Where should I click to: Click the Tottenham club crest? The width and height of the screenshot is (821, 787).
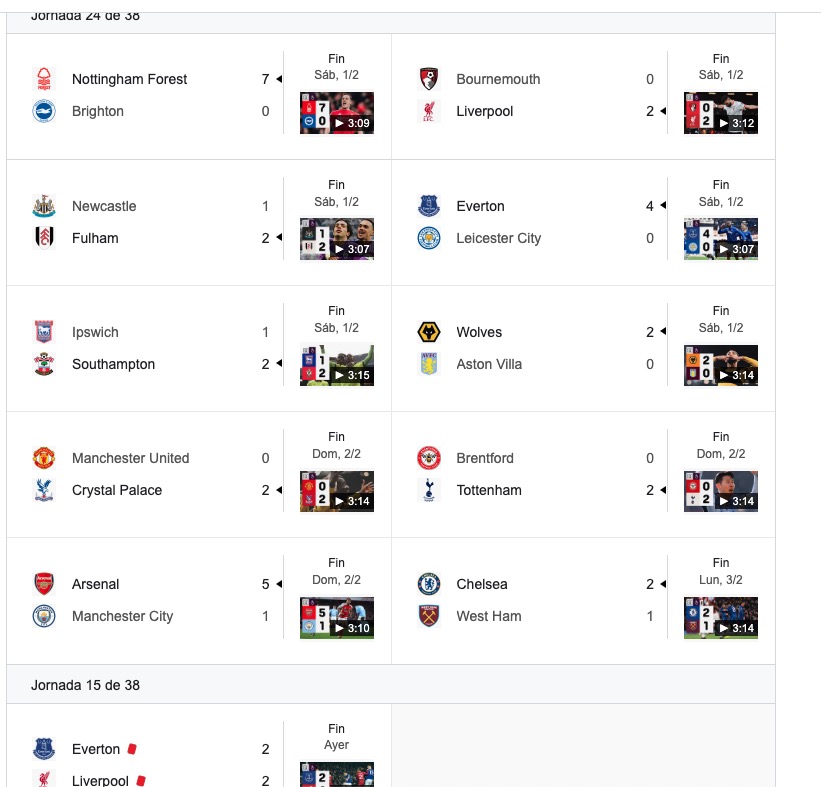click(x=429, y=490)
